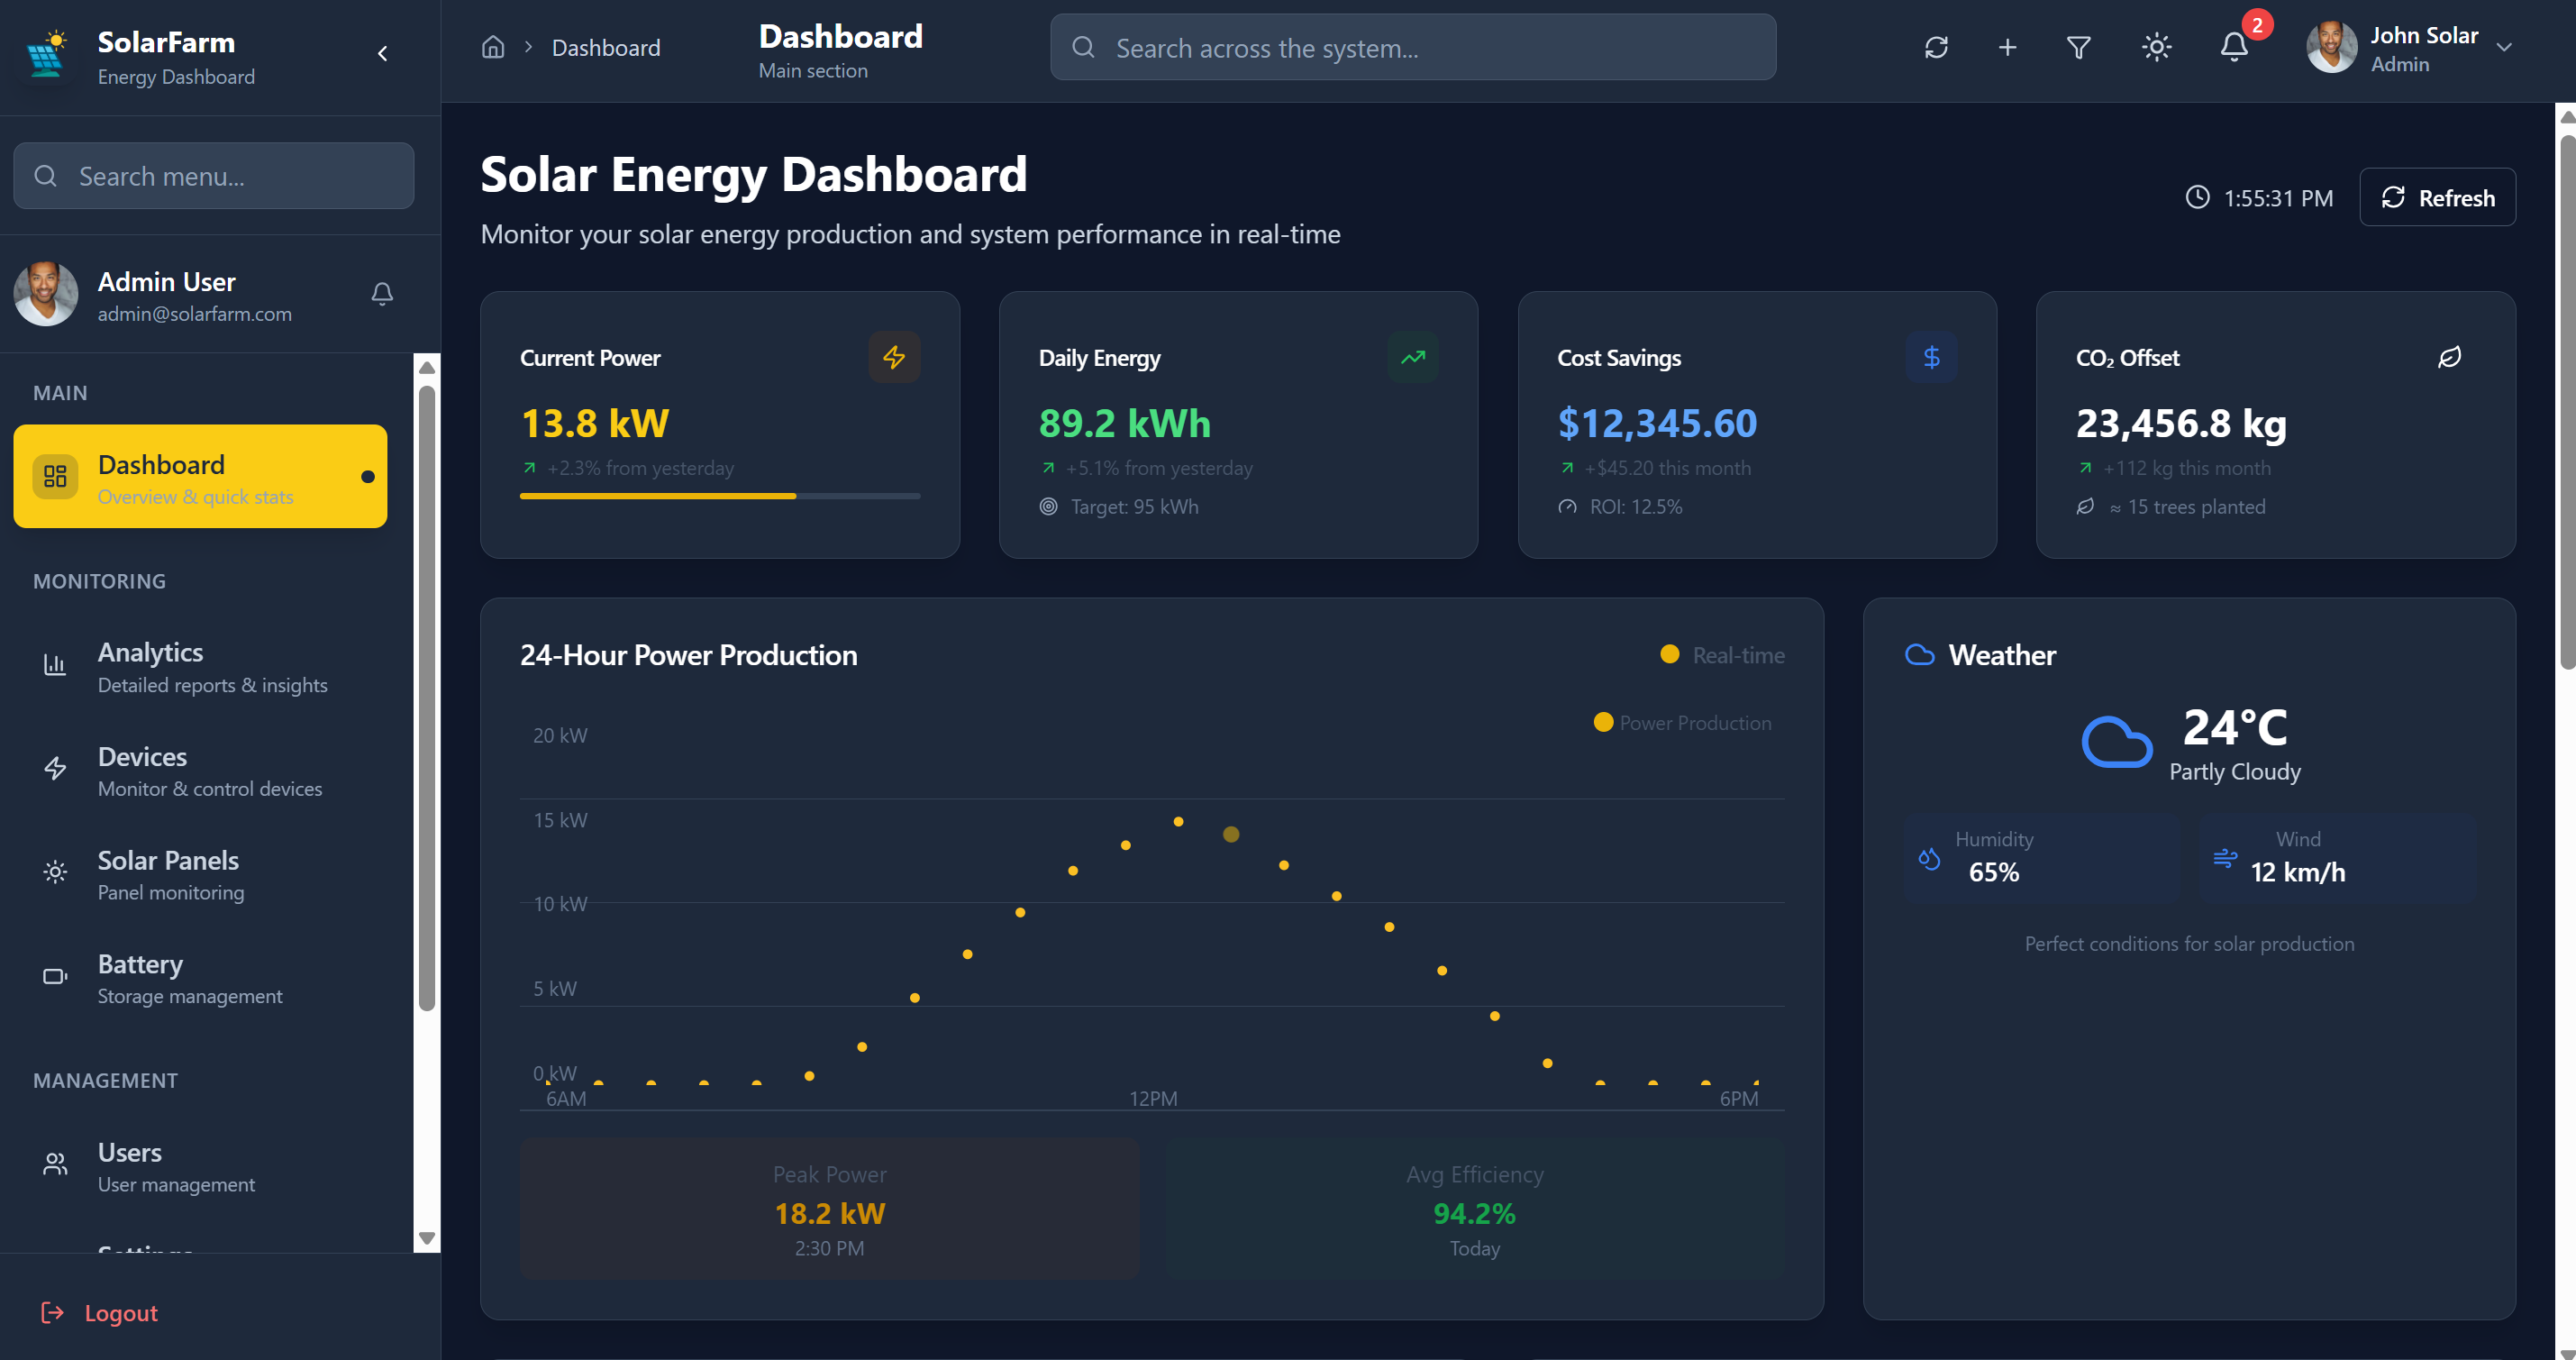Toggle Admin User's notification bell
2576x1360 pixels.
pos(382,294)
